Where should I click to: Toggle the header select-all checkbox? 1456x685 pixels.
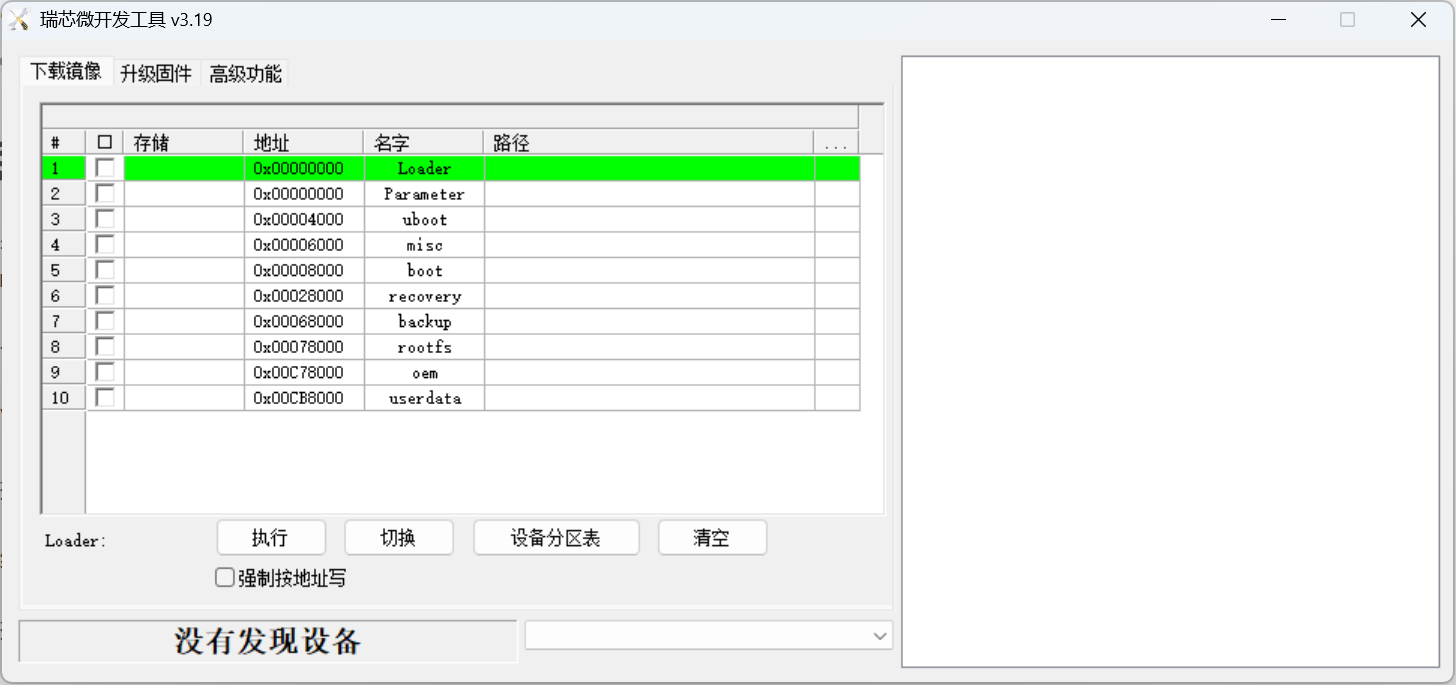tap(105, 143)
